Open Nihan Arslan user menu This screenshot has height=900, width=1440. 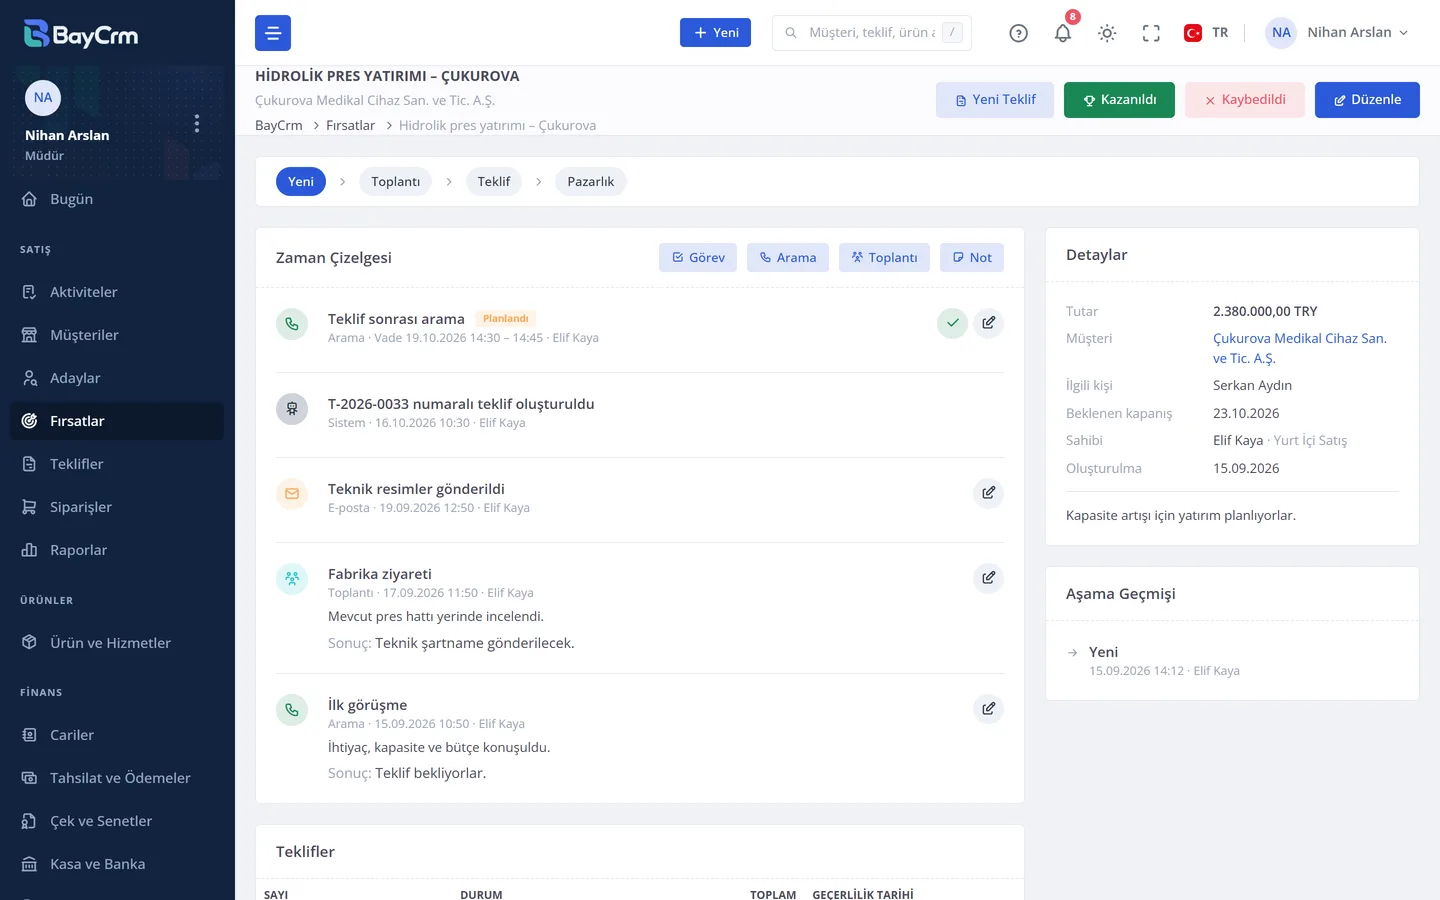[x=1338, y=33]
